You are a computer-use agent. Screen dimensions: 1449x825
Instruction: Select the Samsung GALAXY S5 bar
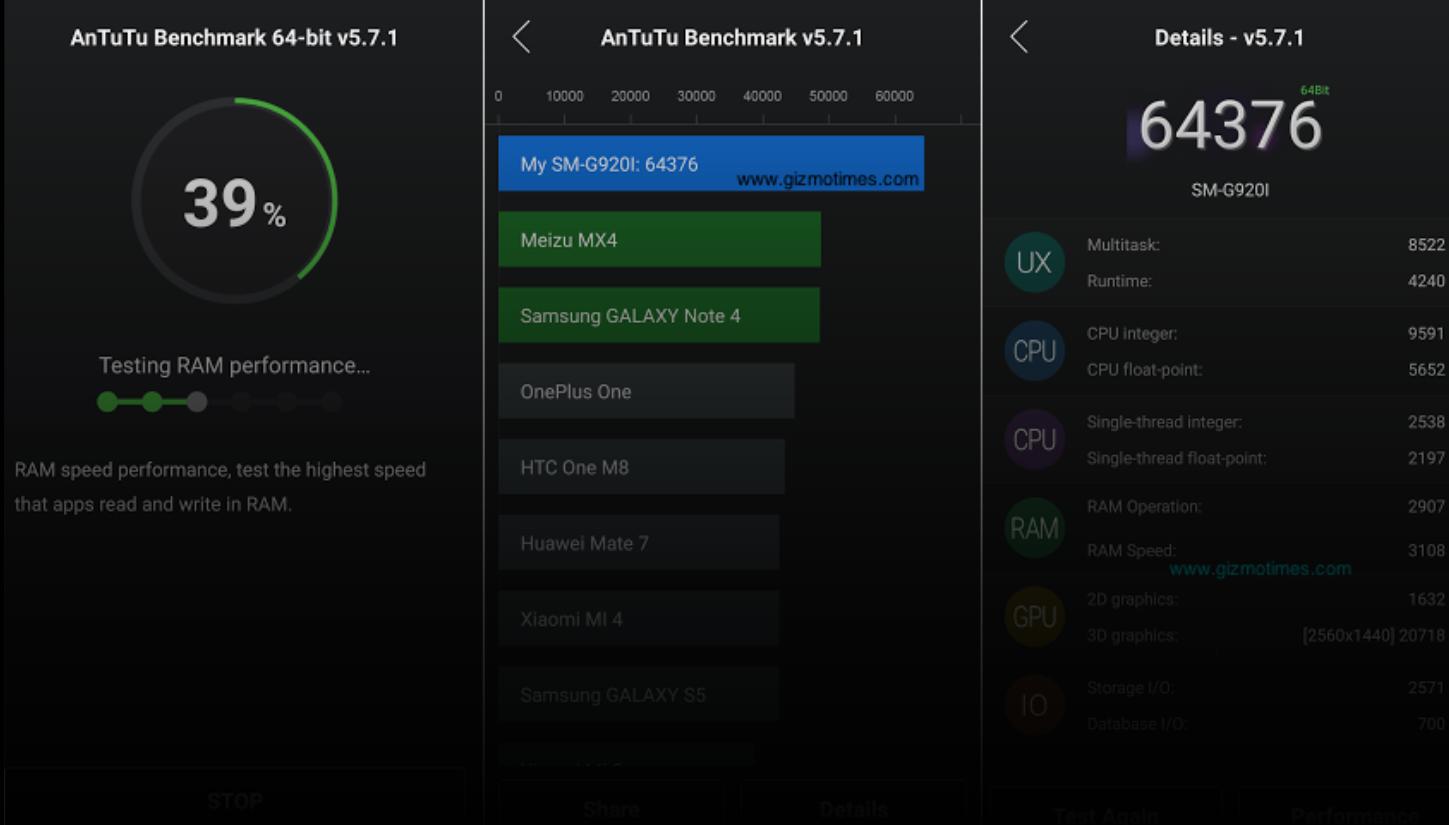[639, 695]
